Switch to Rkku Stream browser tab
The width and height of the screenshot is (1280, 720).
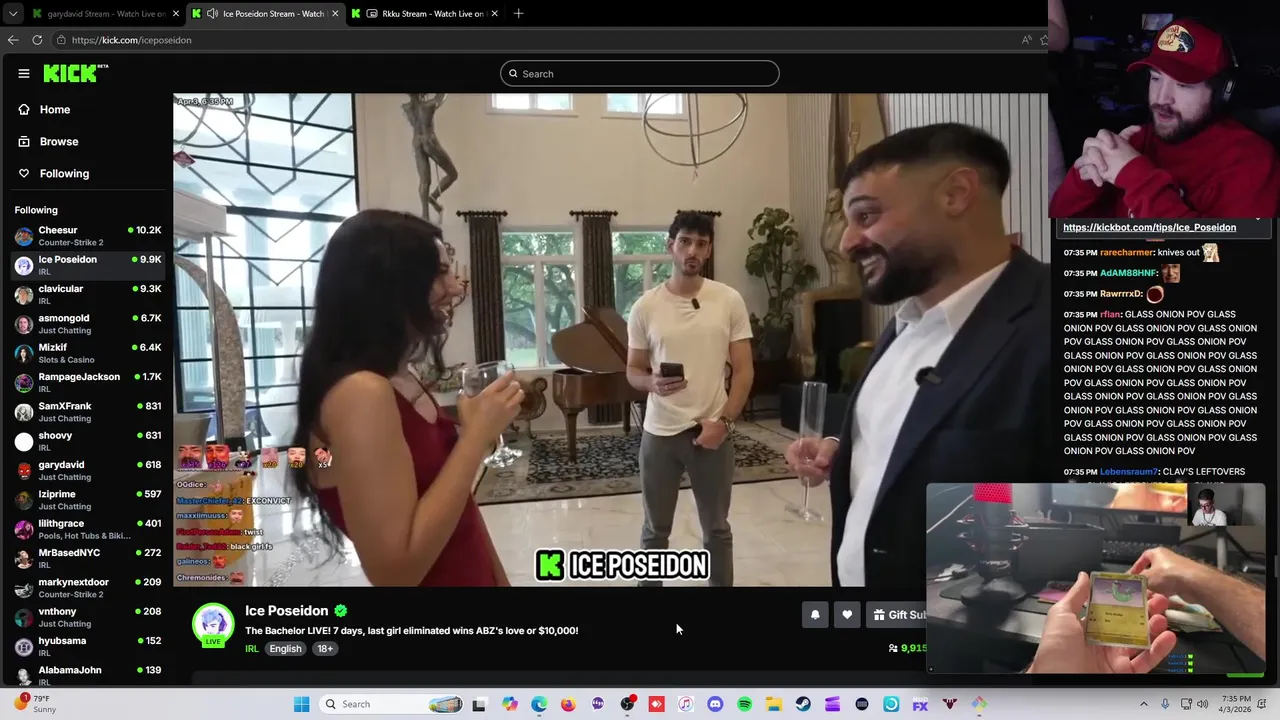coord(425,13)
